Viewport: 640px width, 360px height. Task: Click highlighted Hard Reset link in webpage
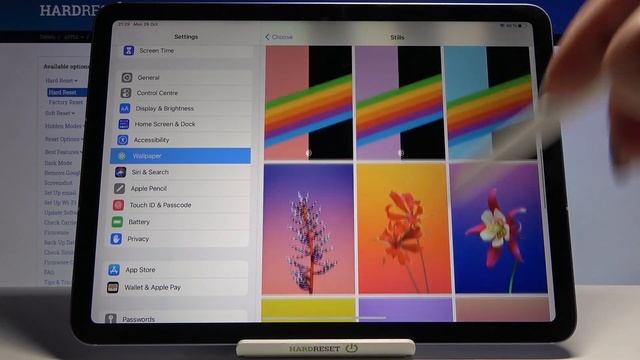[x=67, y=92]
